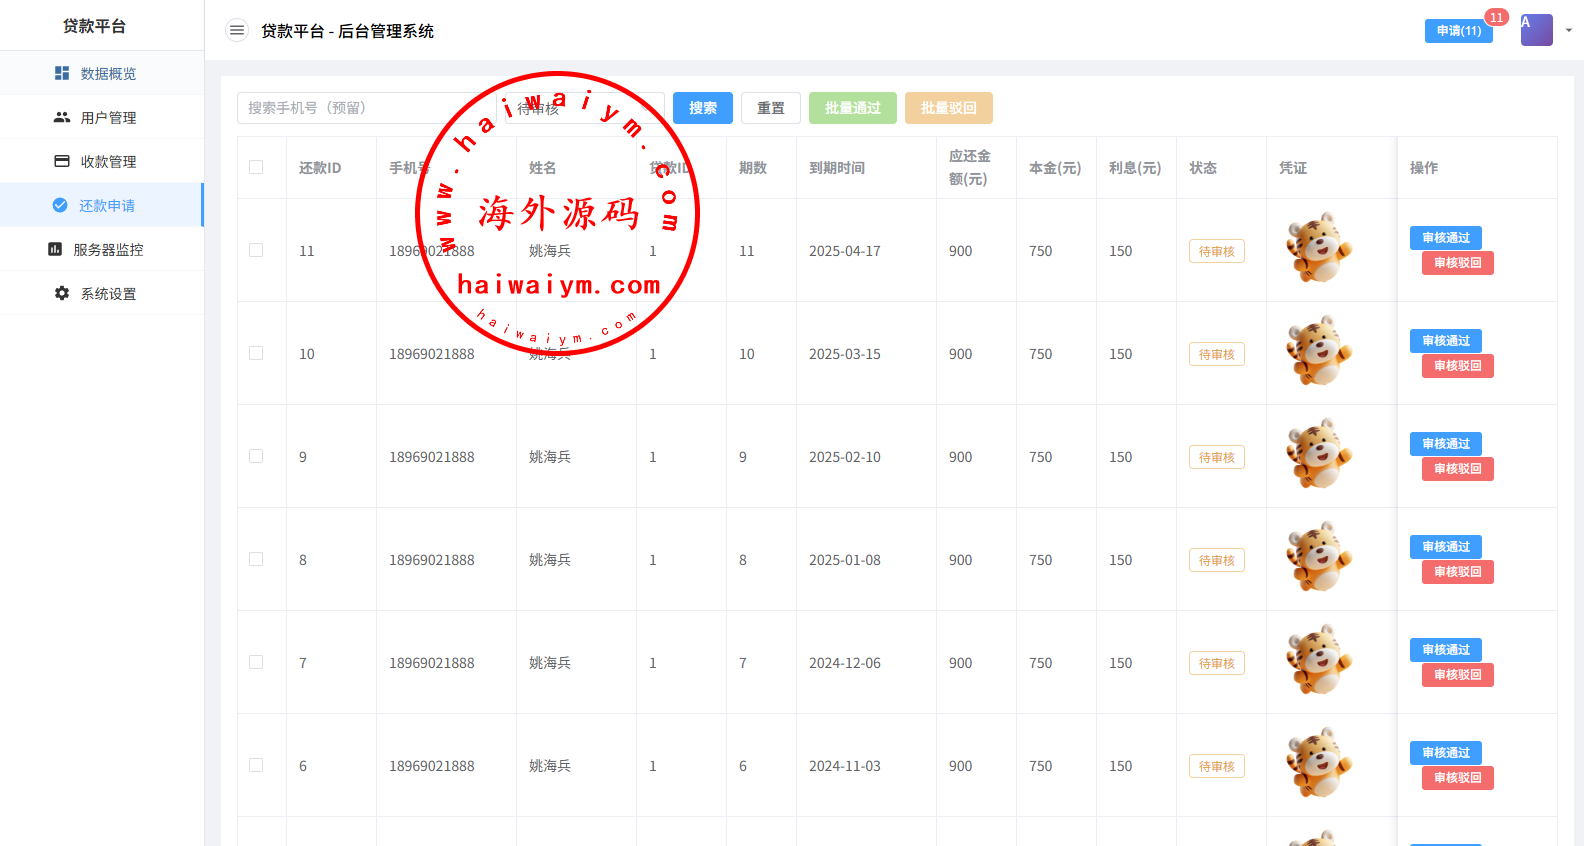The height and width of the screenshot is (846, 1584).
Task: Toggle the select-all checkbox in table header
Action: tap(256, 167)
